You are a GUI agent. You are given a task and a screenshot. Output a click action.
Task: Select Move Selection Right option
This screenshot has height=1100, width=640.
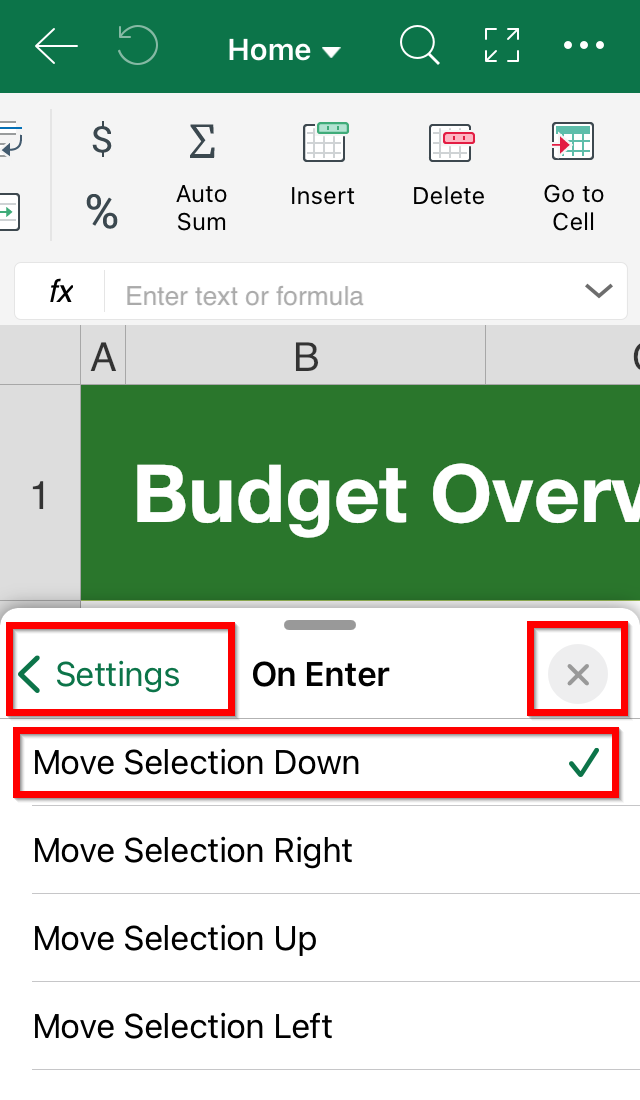tap(335, 850)
